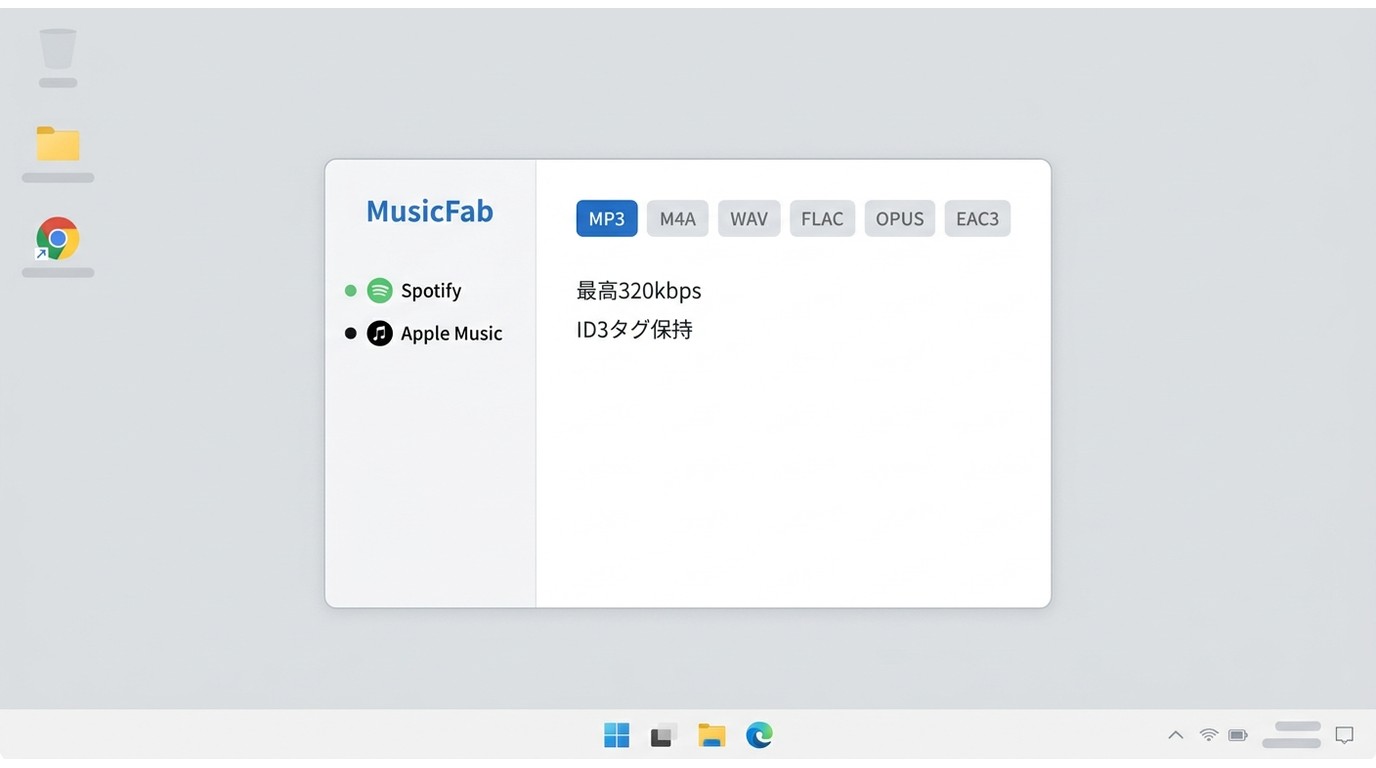This screenshot has width=1376, height=768.
Task: Switch to the M4A format tab
Action: pos(677,219)
